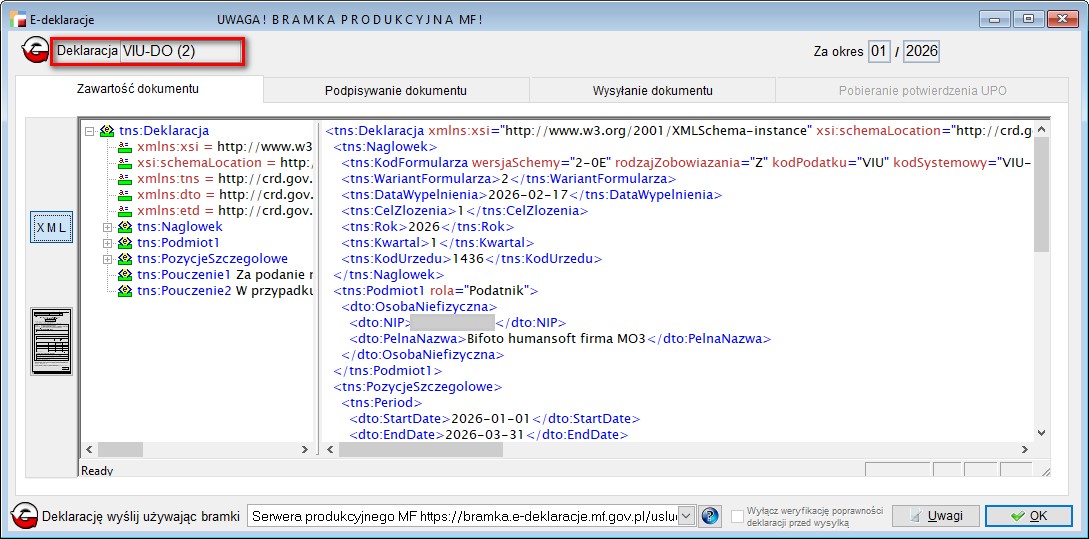Click the xmlns:xsi attribute icon
1089x539 pixels.
[x=125, y=146]
